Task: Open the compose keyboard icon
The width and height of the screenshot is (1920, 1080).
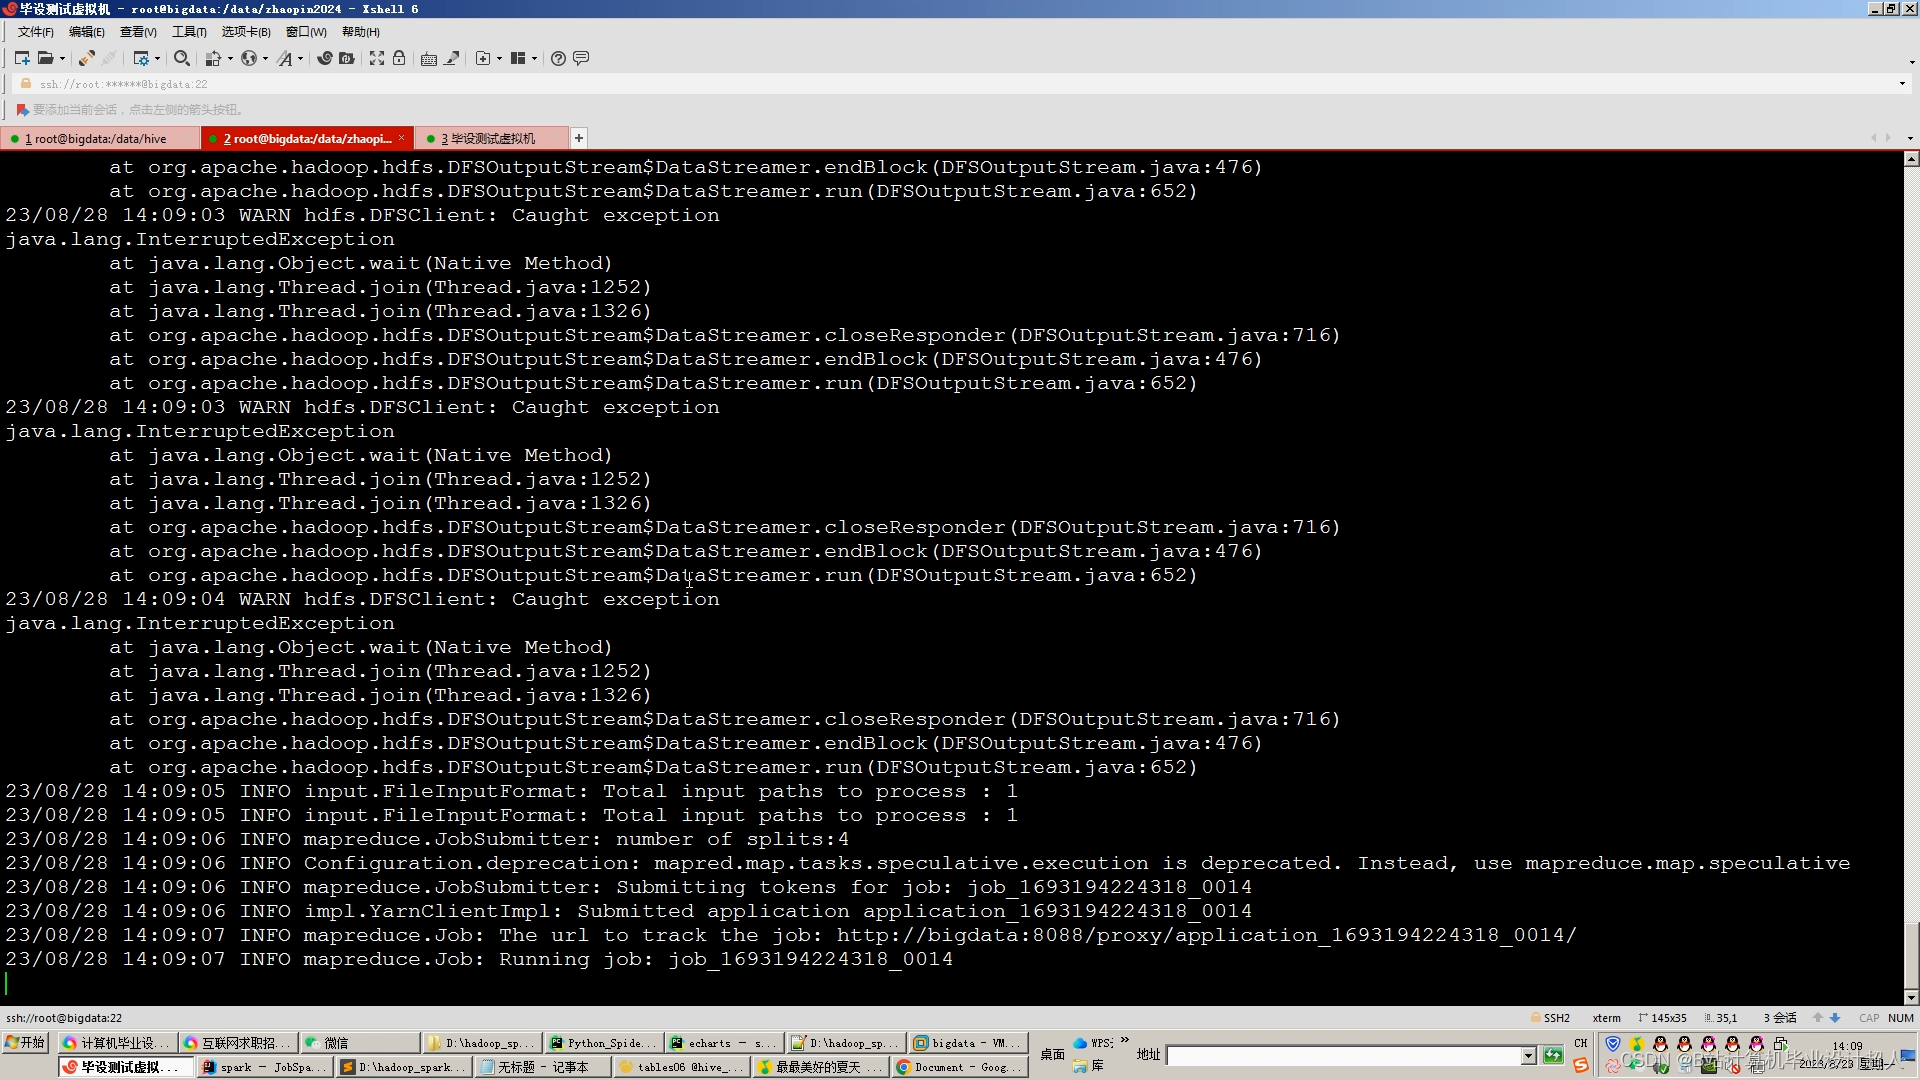Action: pyautogui.click(x=429, y=58)
